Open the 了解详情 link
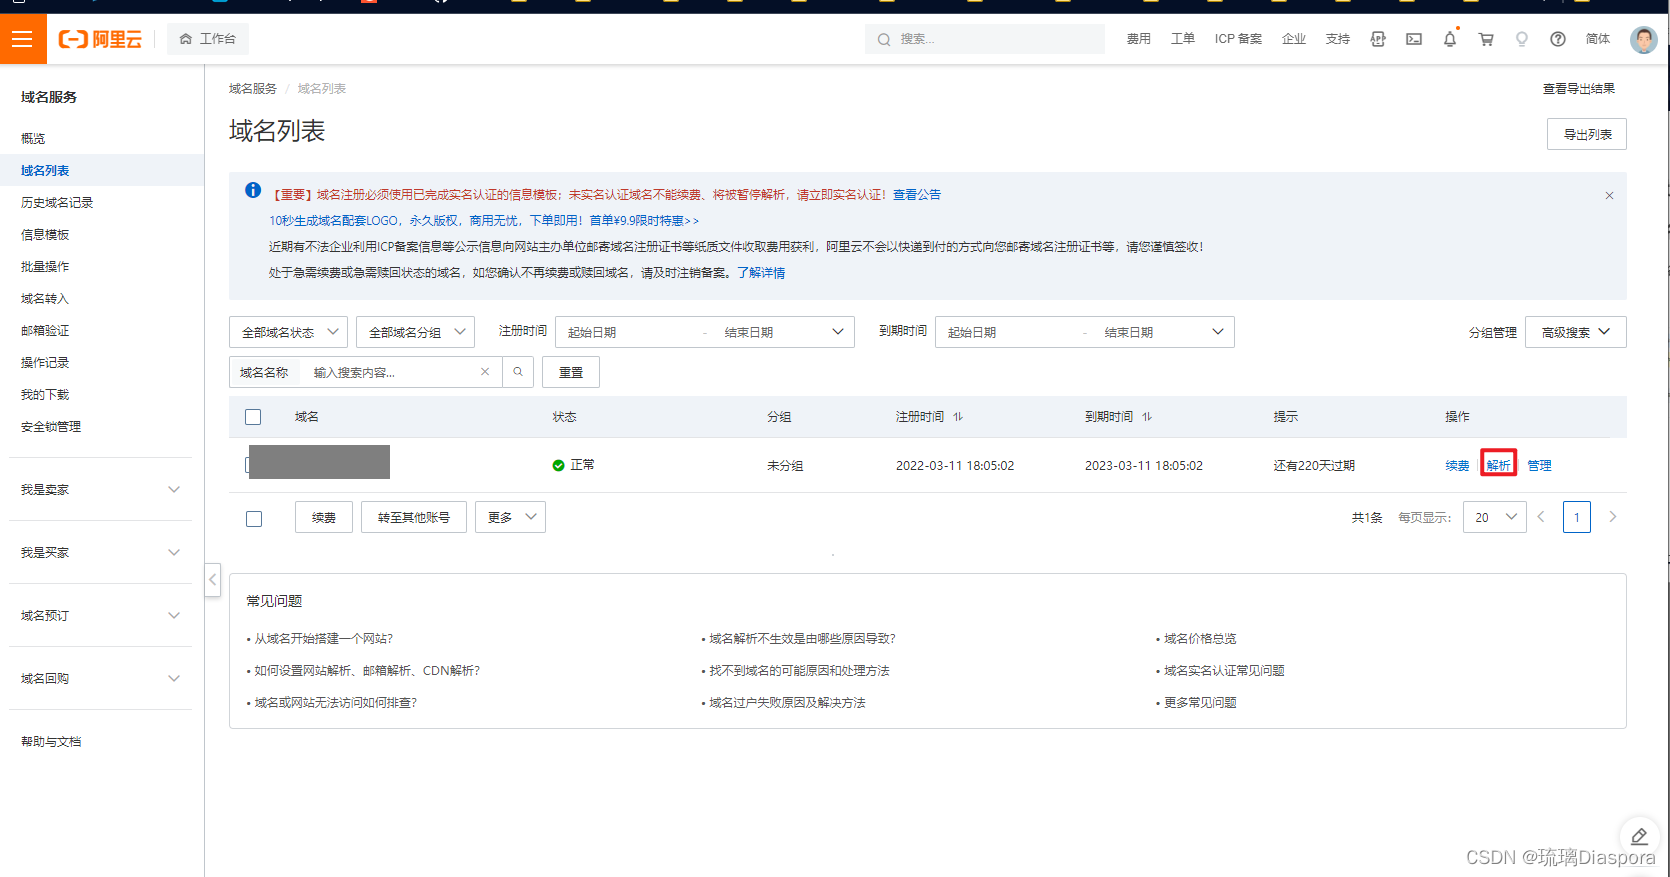This screenshot has height=877, width=1670. 761,273
